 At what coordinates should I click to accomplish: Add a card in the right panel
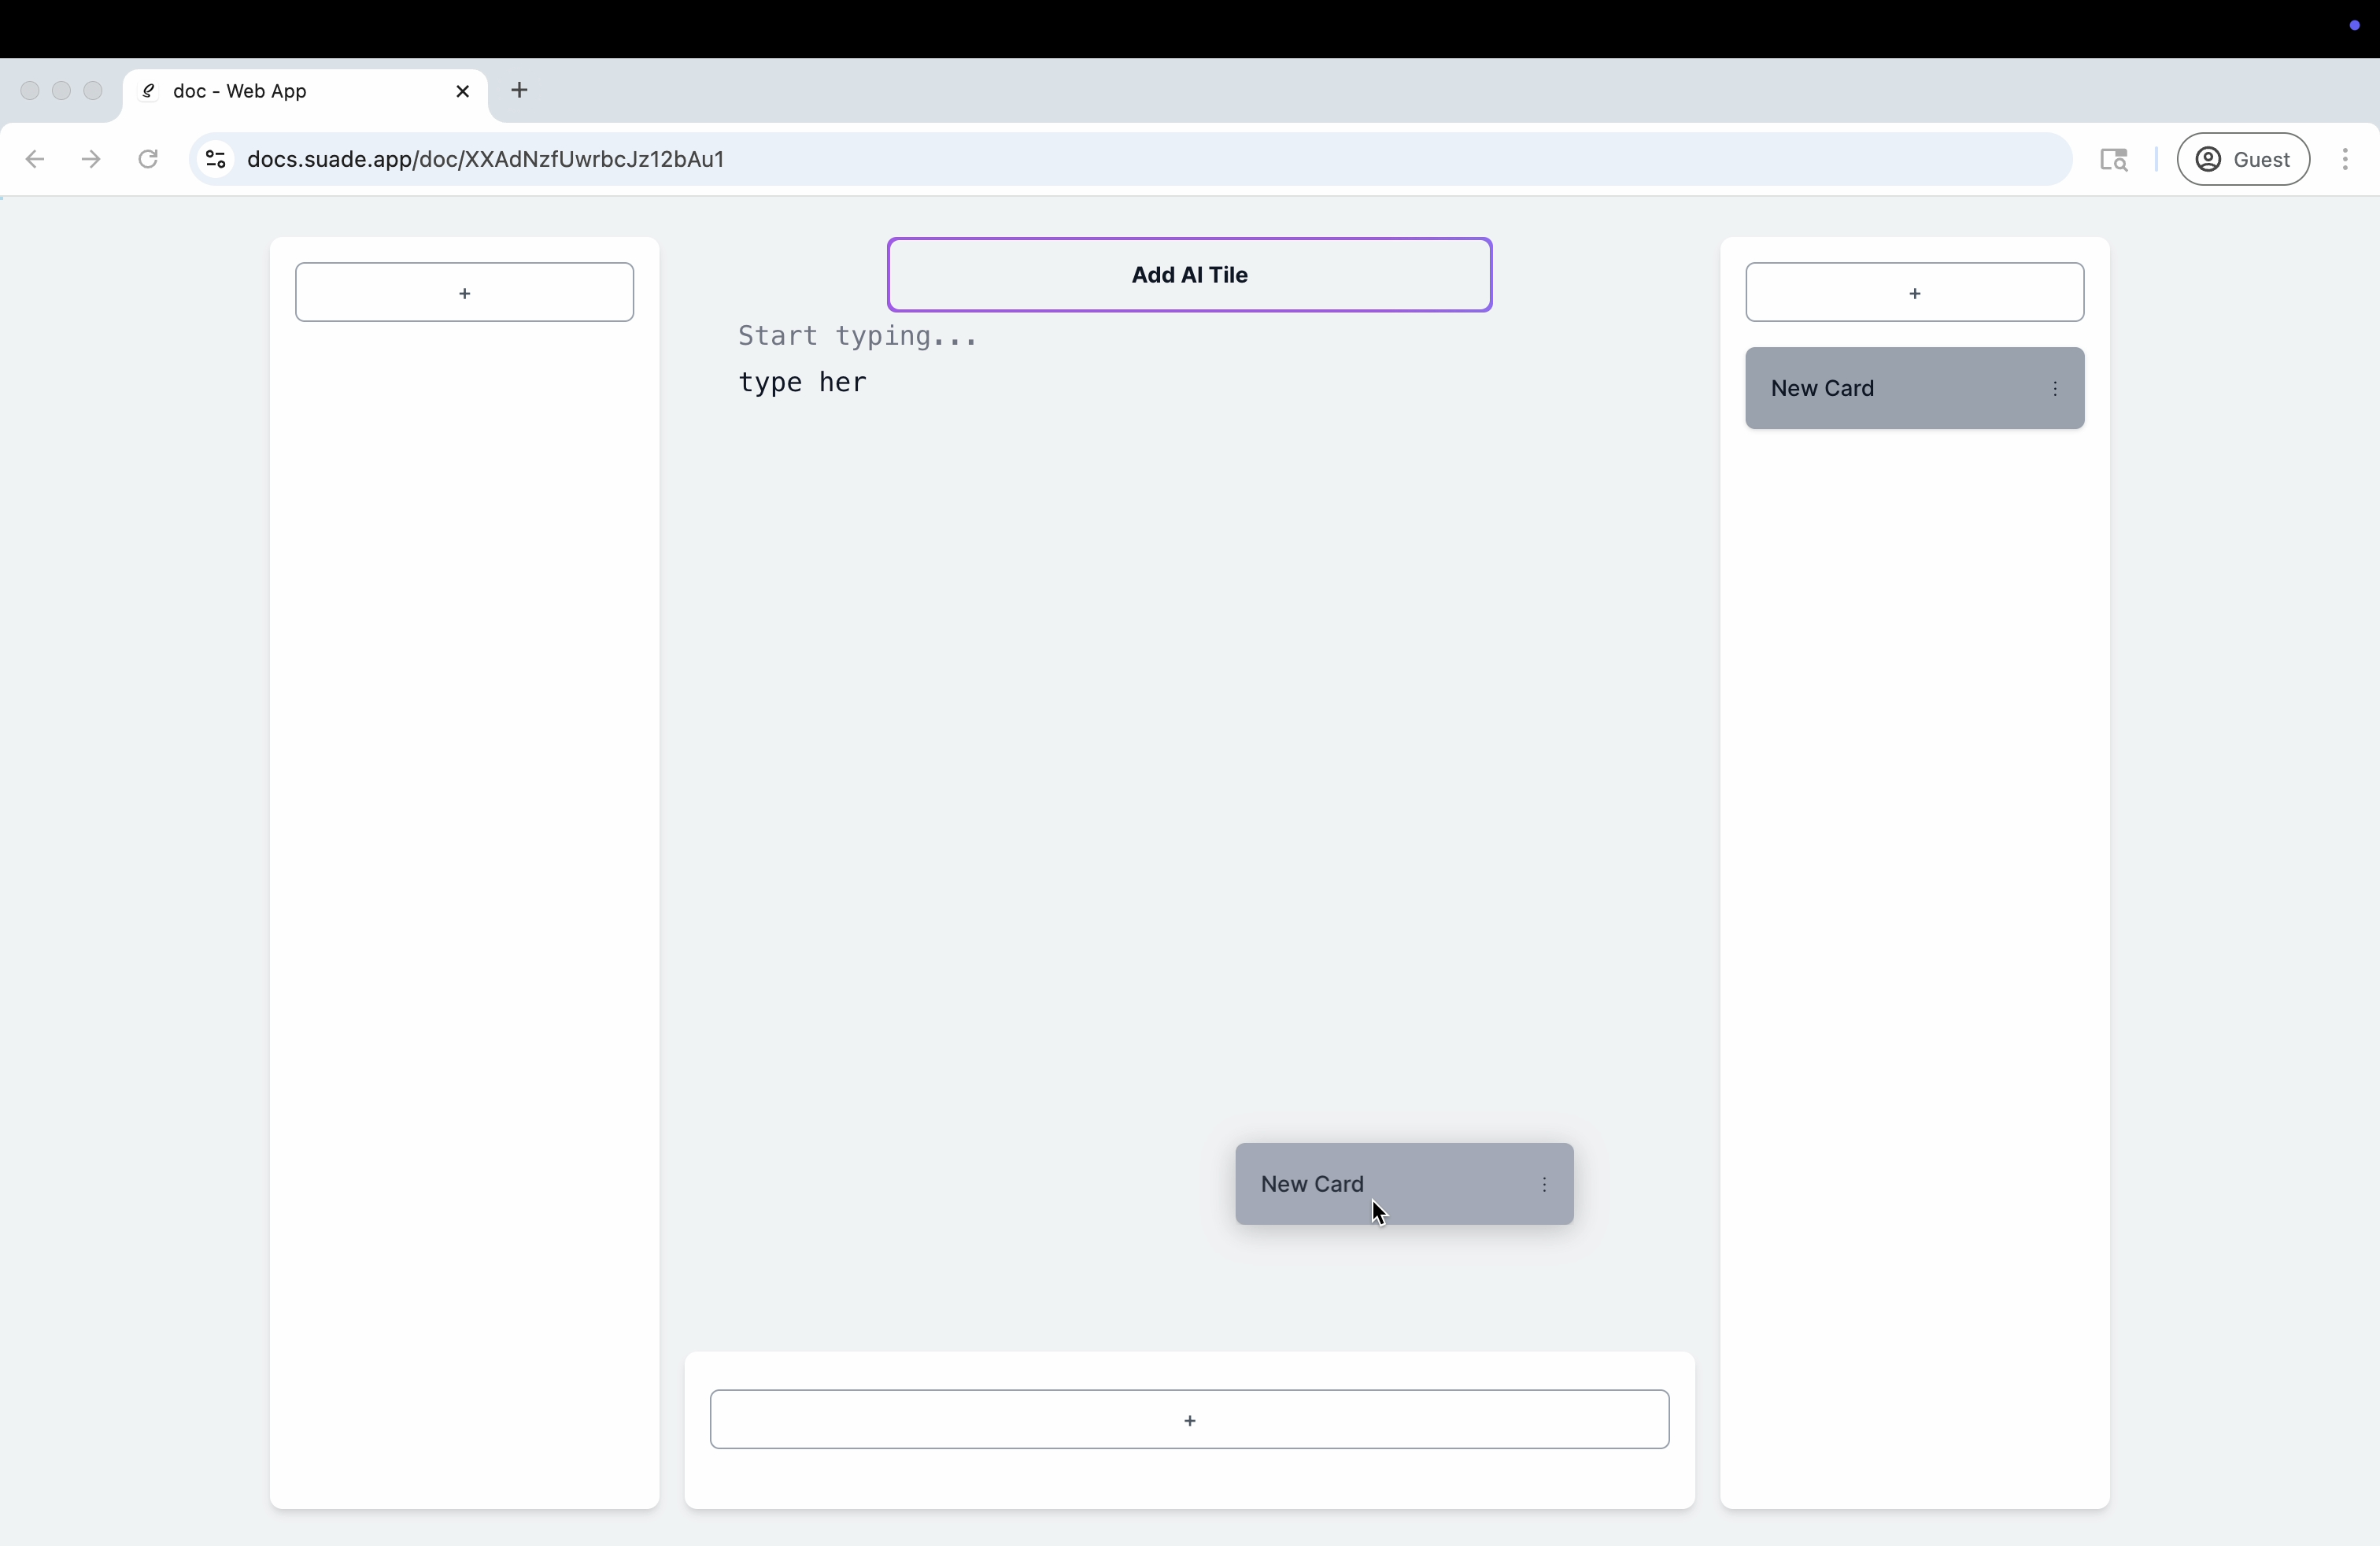[1914, 292]
